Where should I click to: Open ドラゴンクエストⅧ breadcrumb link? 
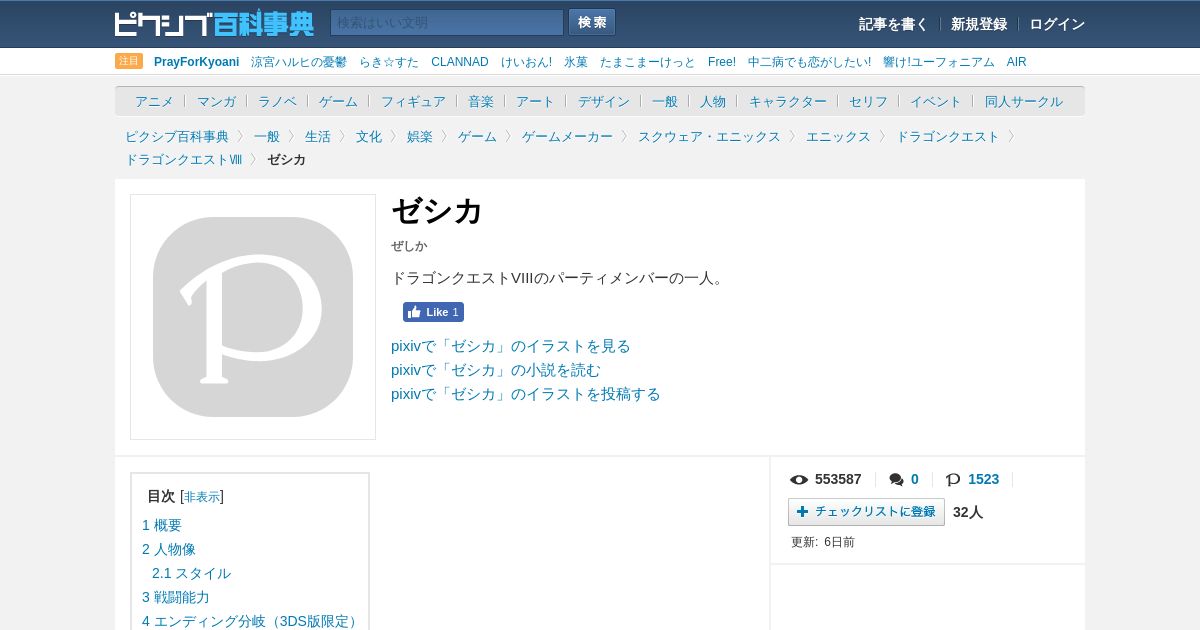click(184, 159)
